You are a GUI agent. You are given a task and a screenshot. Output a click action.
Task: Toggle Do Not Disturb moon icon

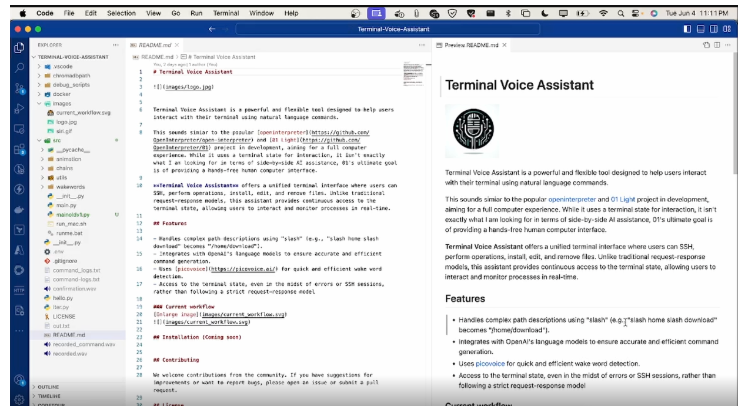(545, 13)
